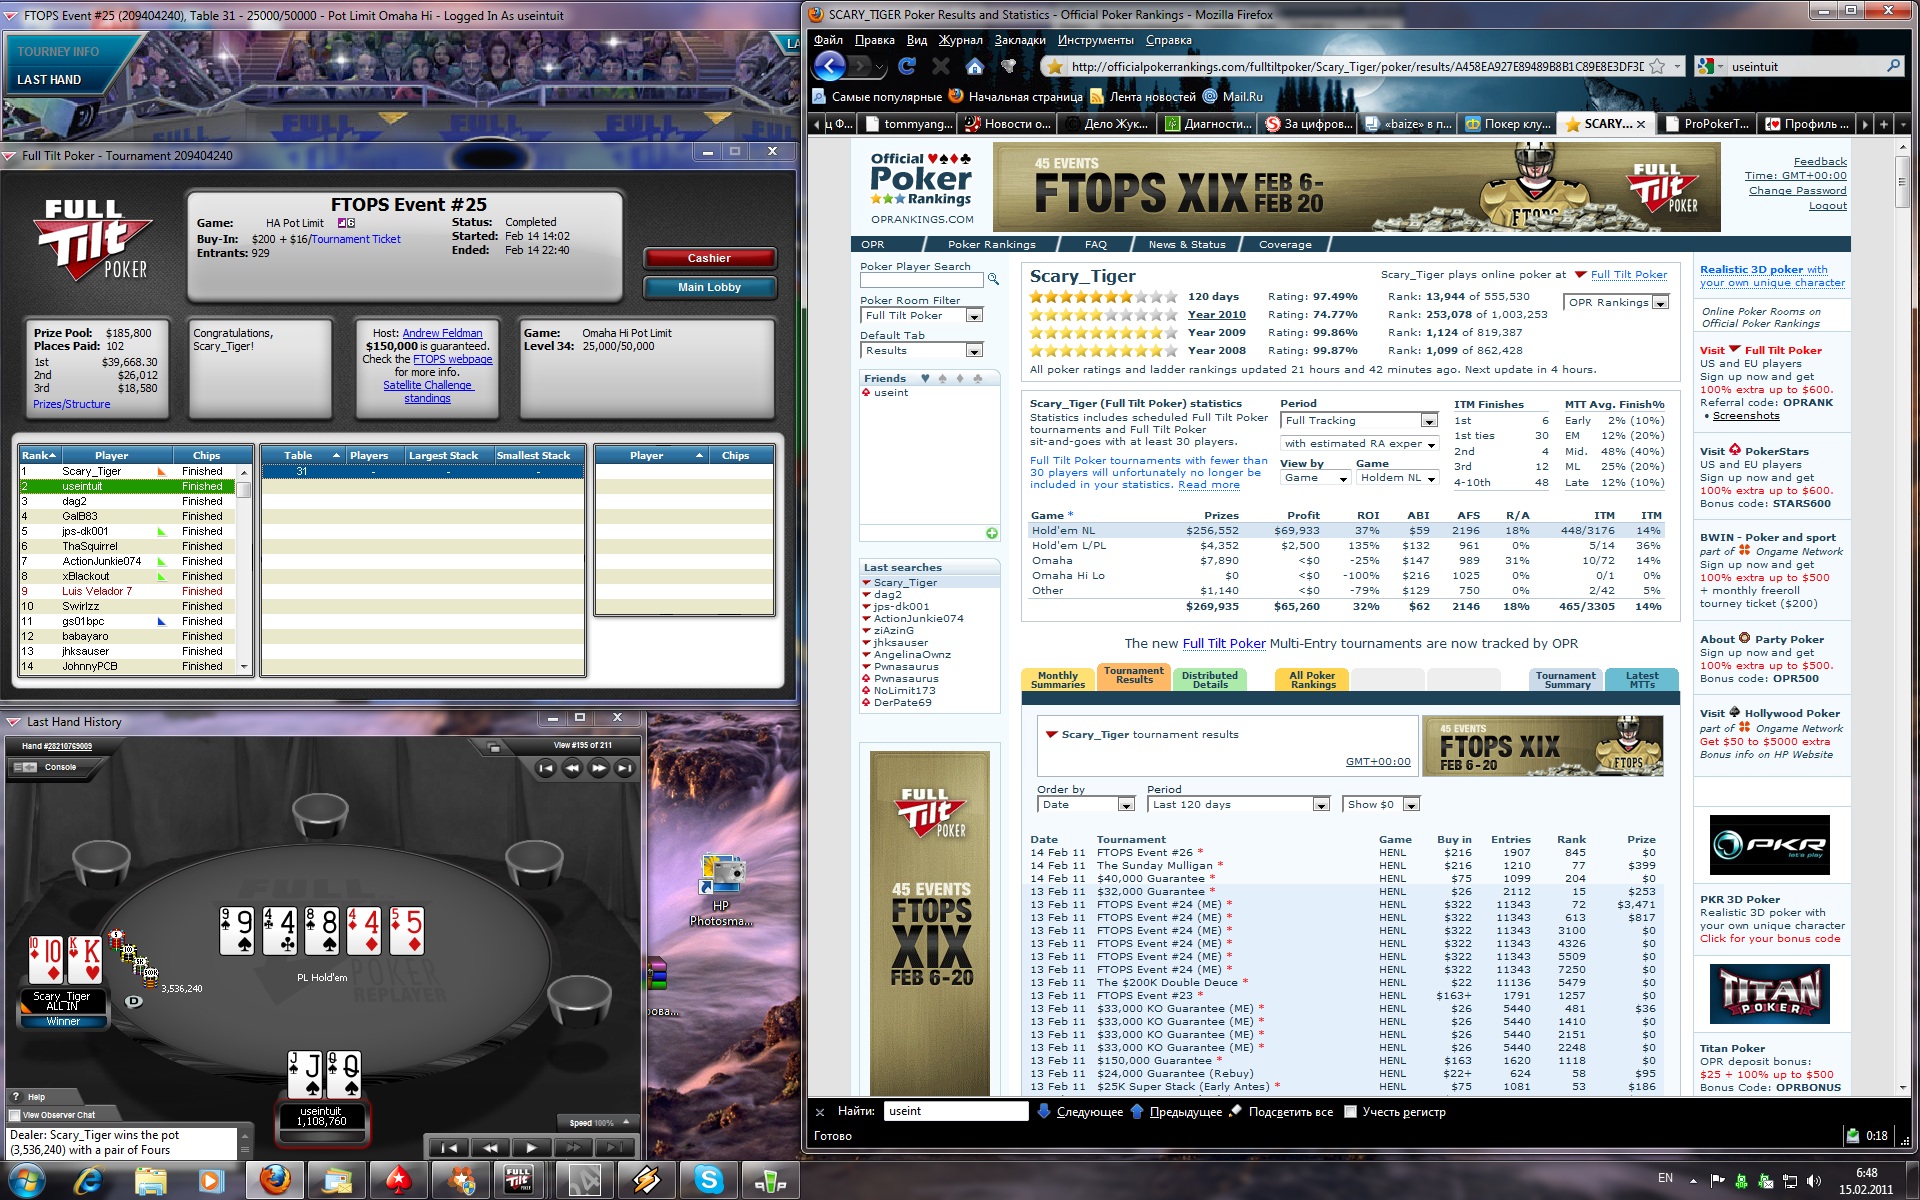The image size is (1920, 1200).
Task: Click the player search magnifier icon
Action: click(x=993, y=280)
